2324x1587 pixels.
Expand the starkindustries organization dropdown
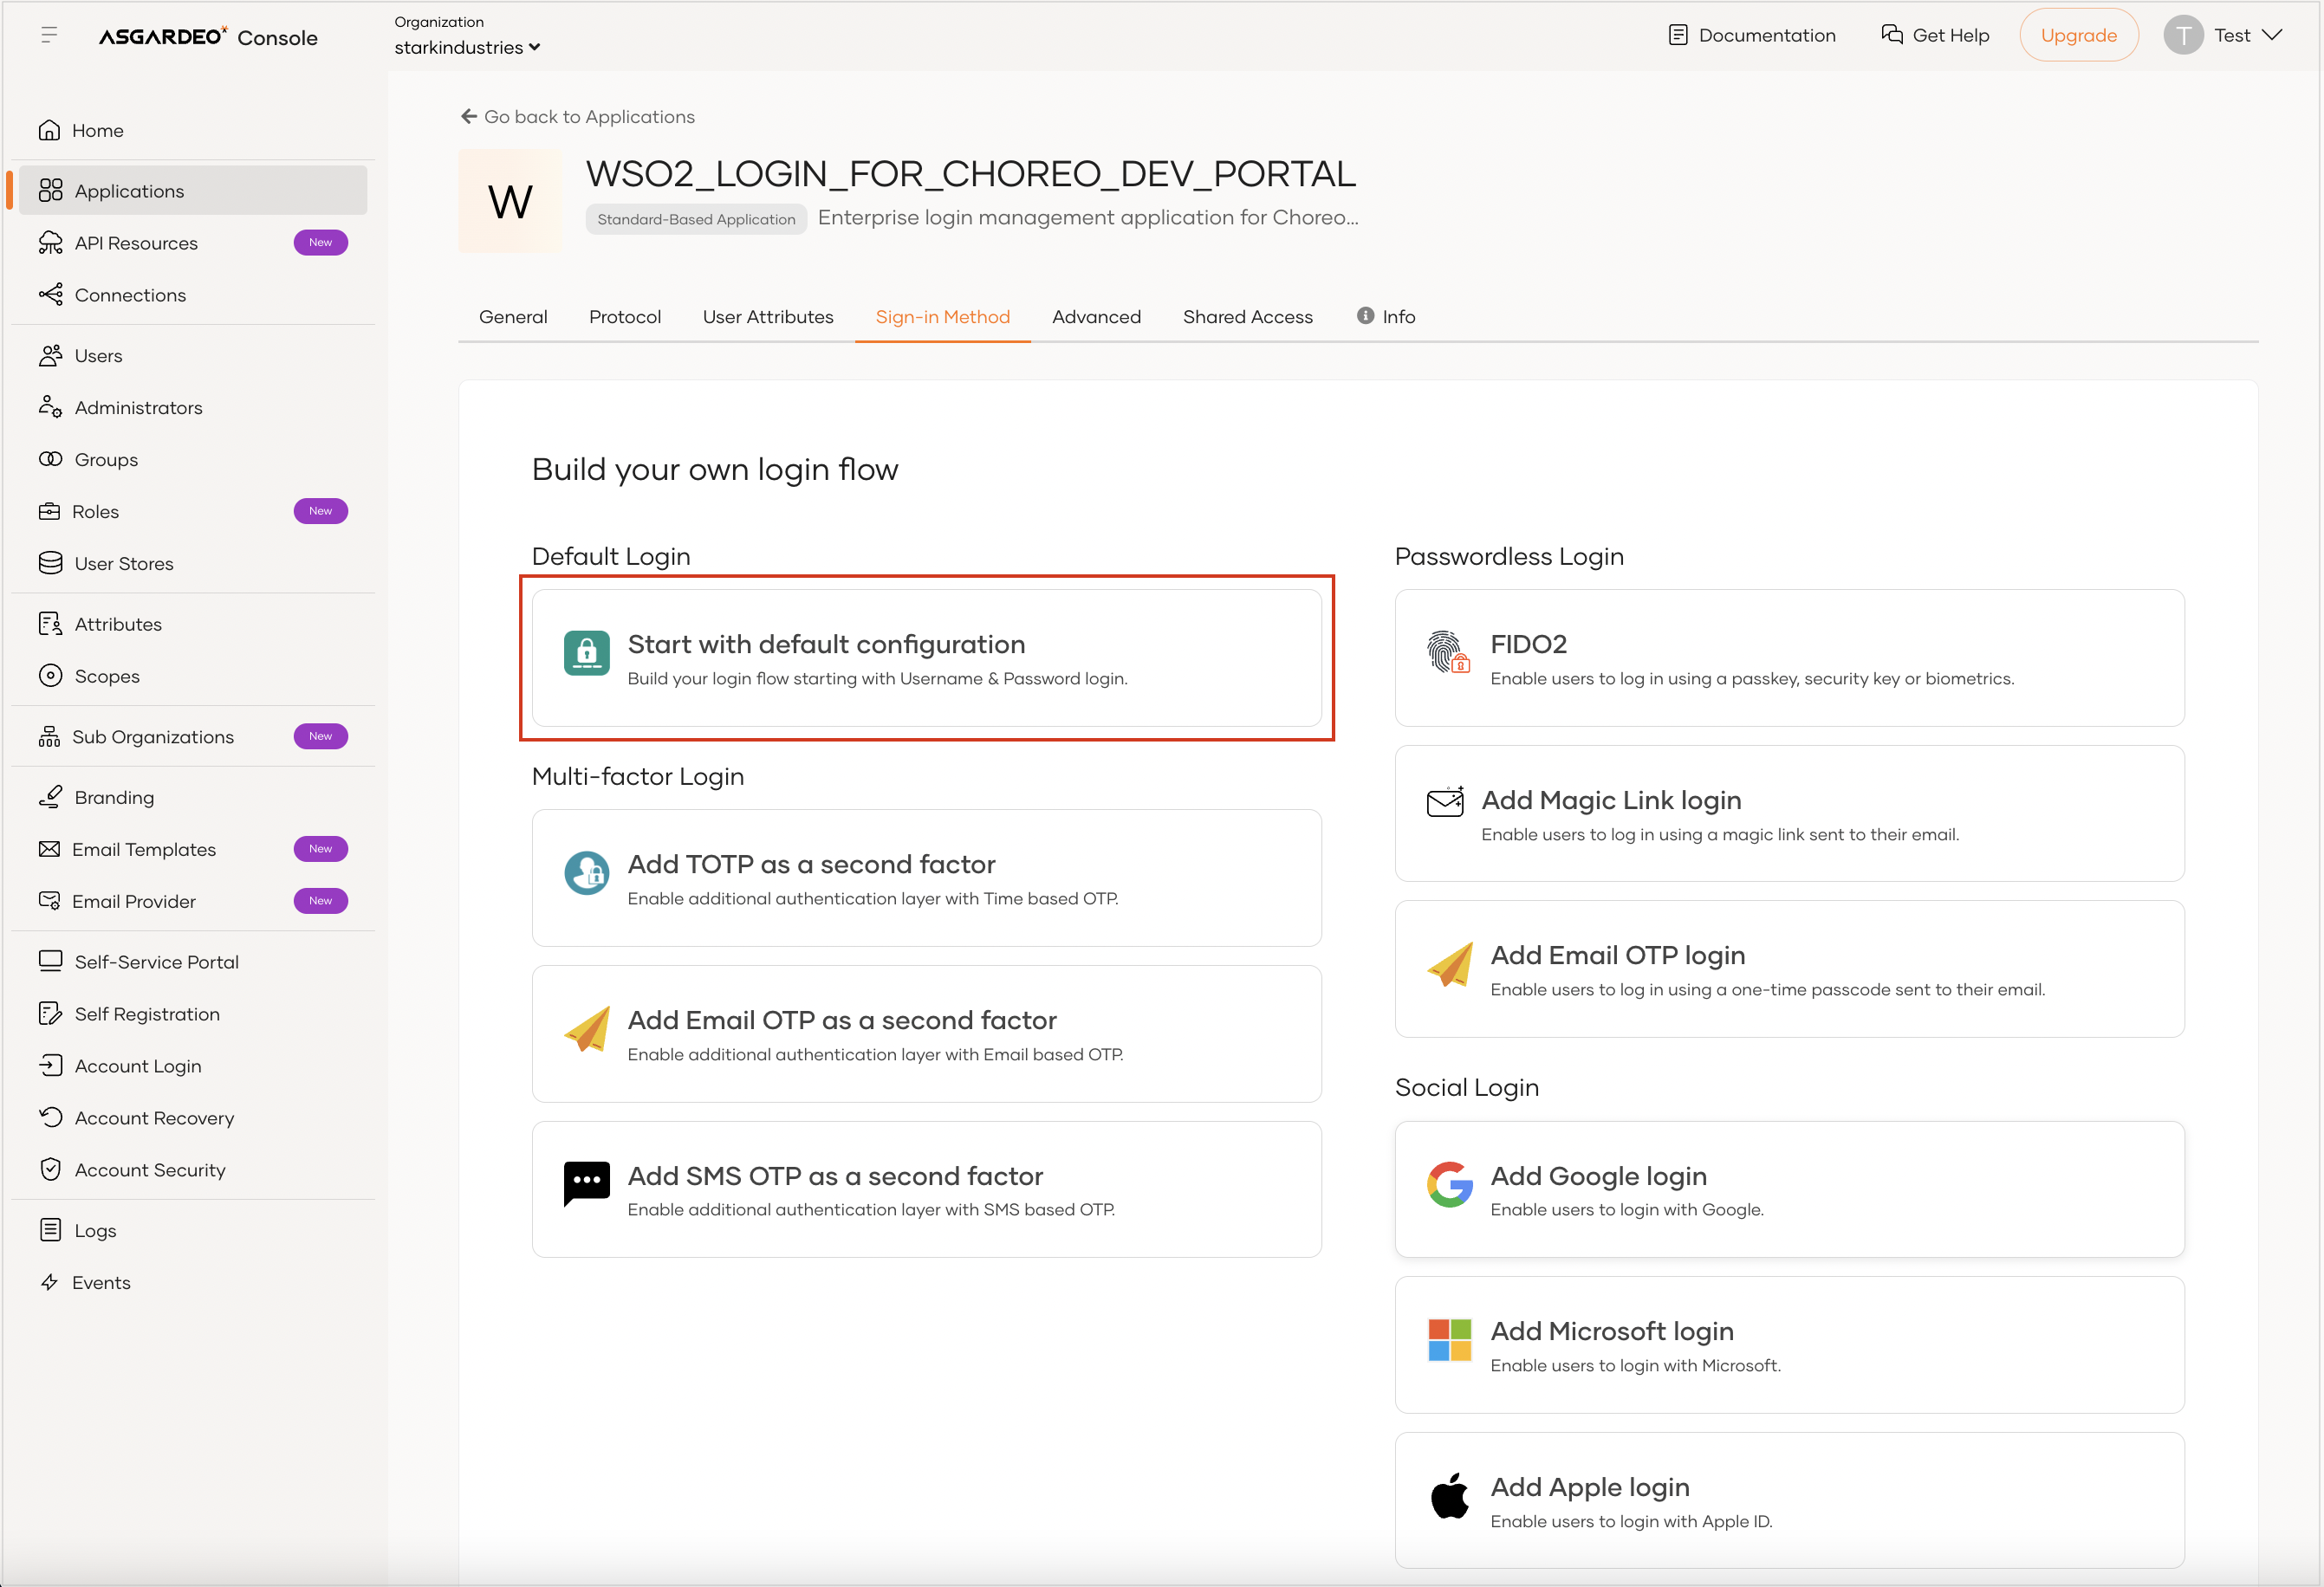[x=467, y=47]
